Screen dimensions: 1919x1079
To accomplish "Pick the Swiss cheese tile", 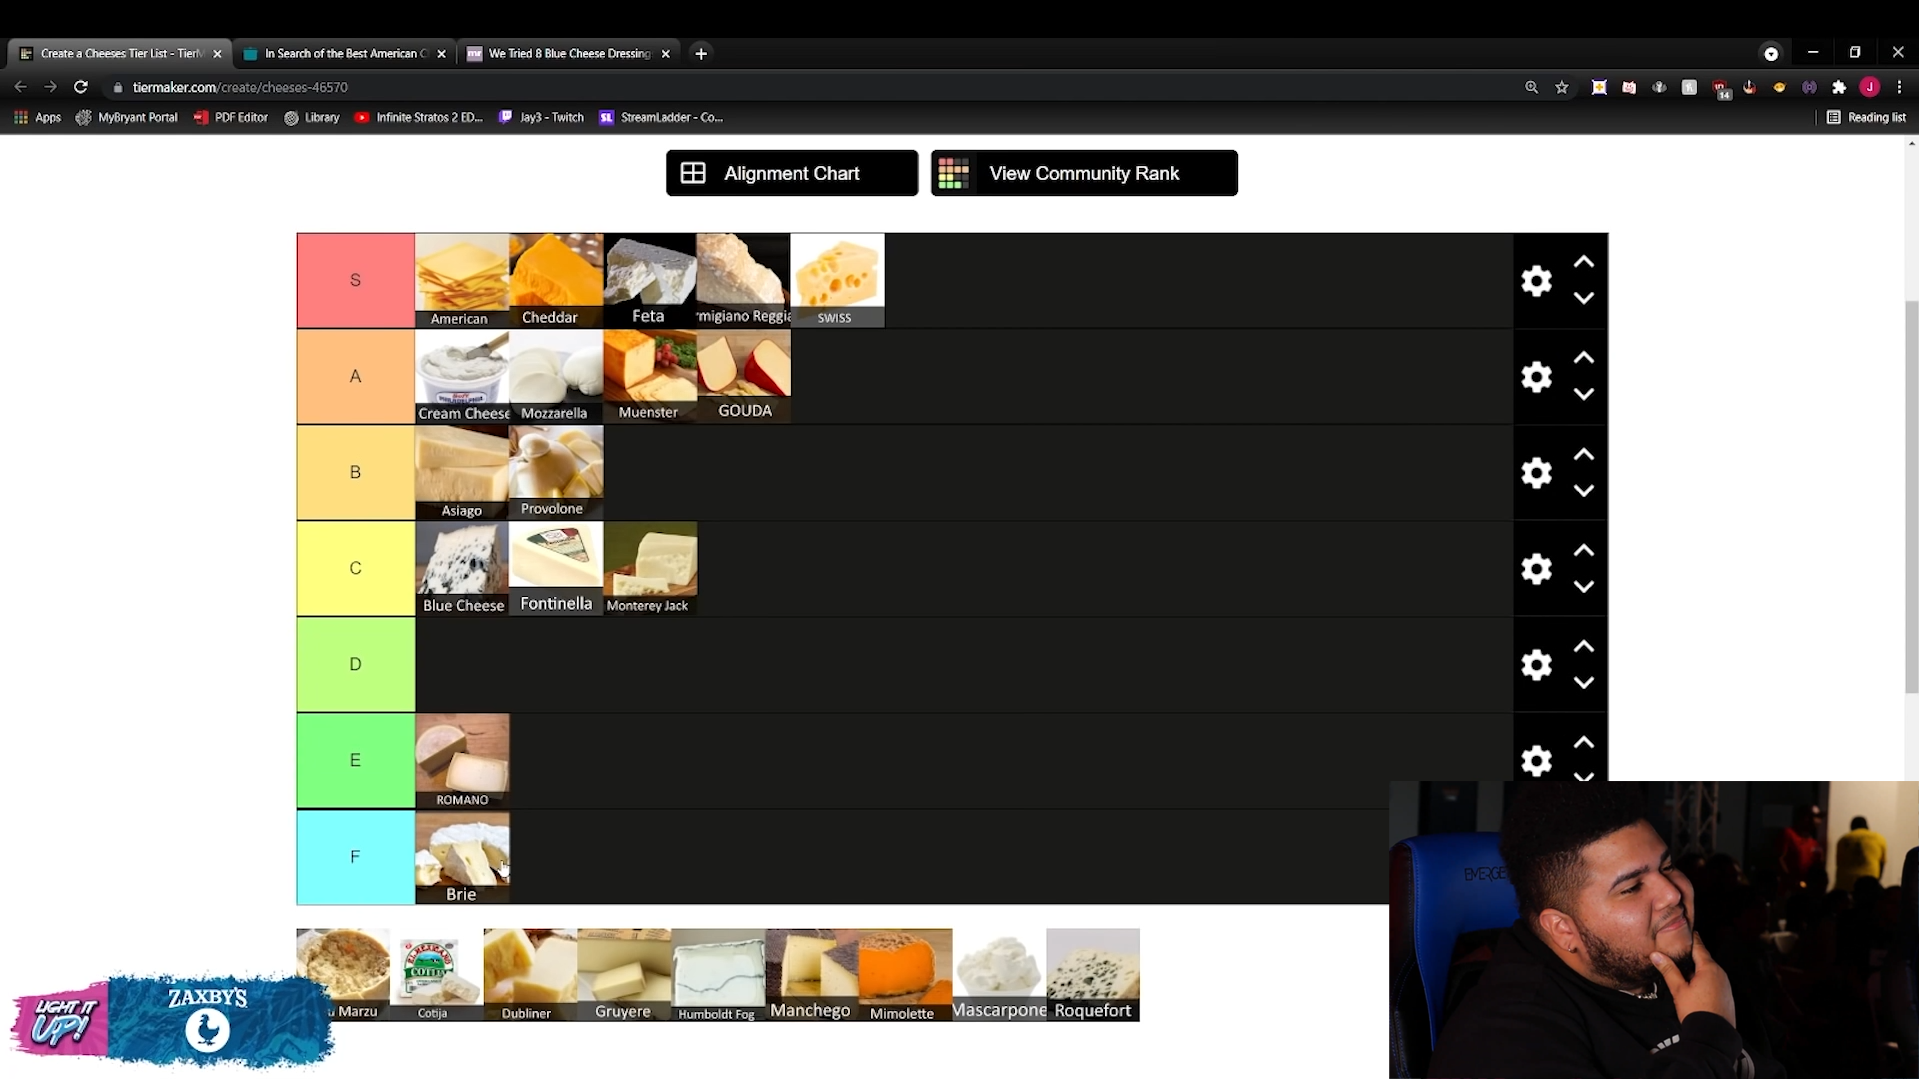I will click(838, 281).
